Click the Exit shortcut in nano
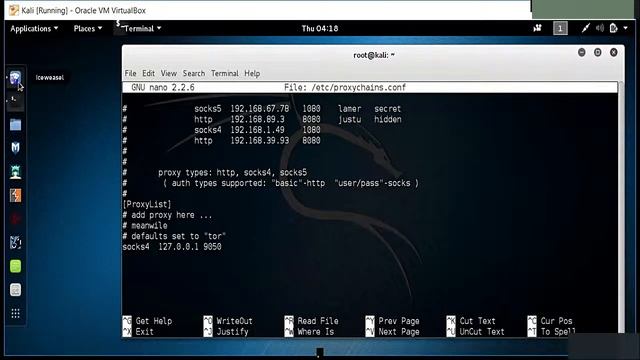Screen dimensions: 640x360 138,331
